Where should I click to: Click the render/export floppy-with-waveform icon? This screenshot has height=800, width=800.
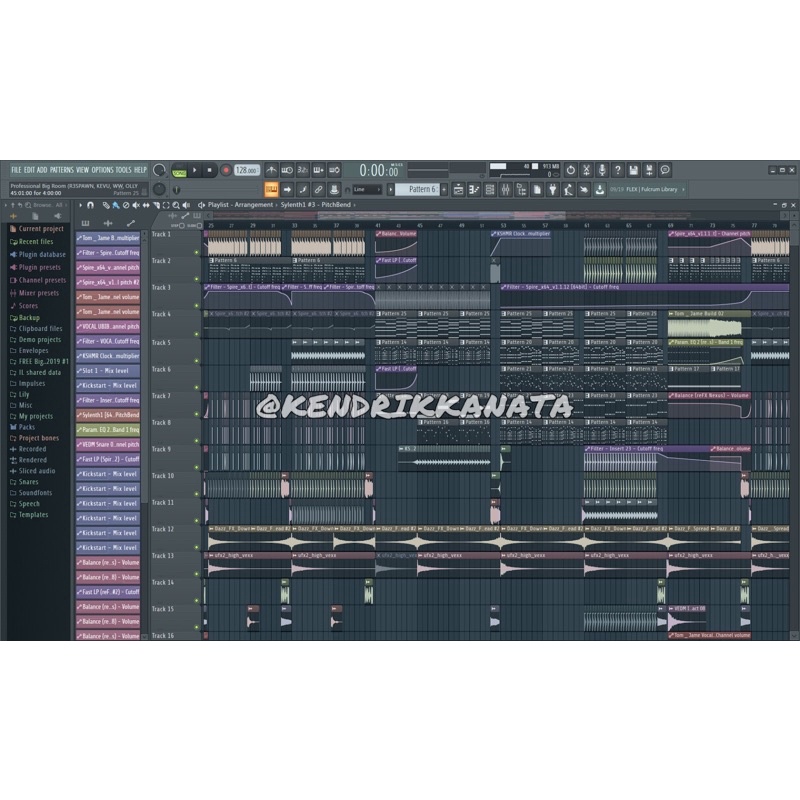point(649,170)
